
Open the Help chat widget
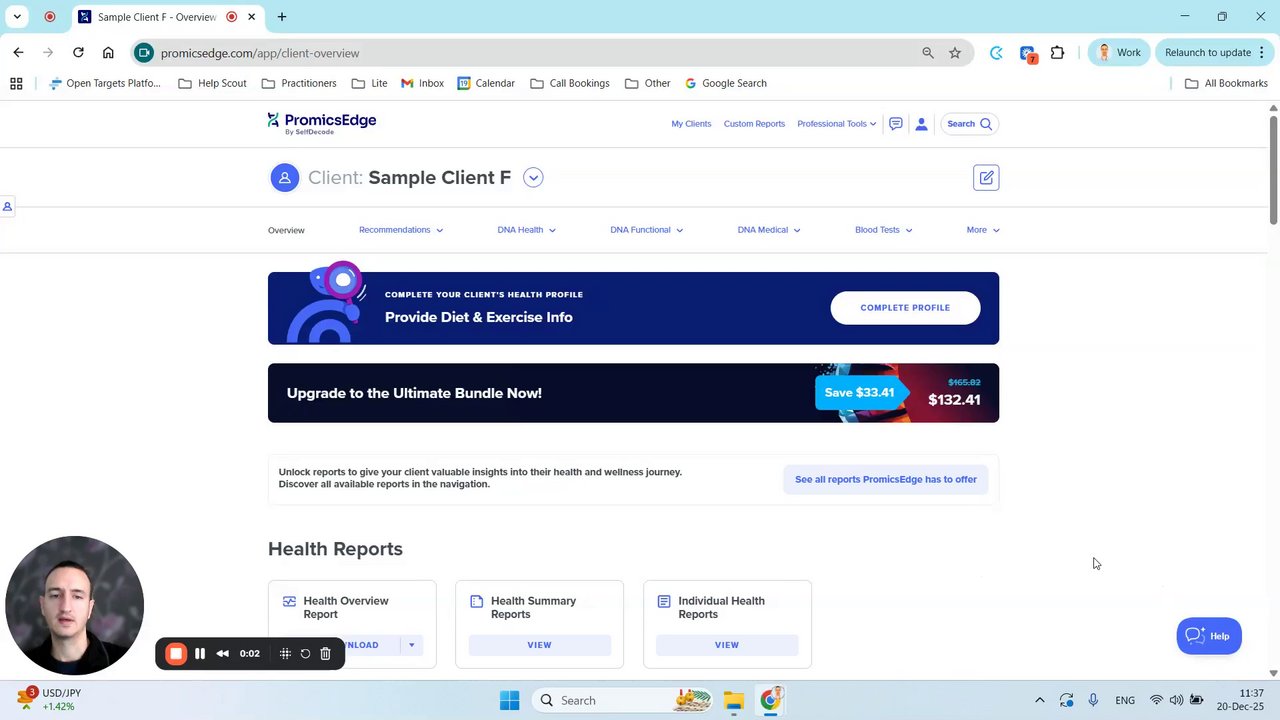pos(1209,636)
